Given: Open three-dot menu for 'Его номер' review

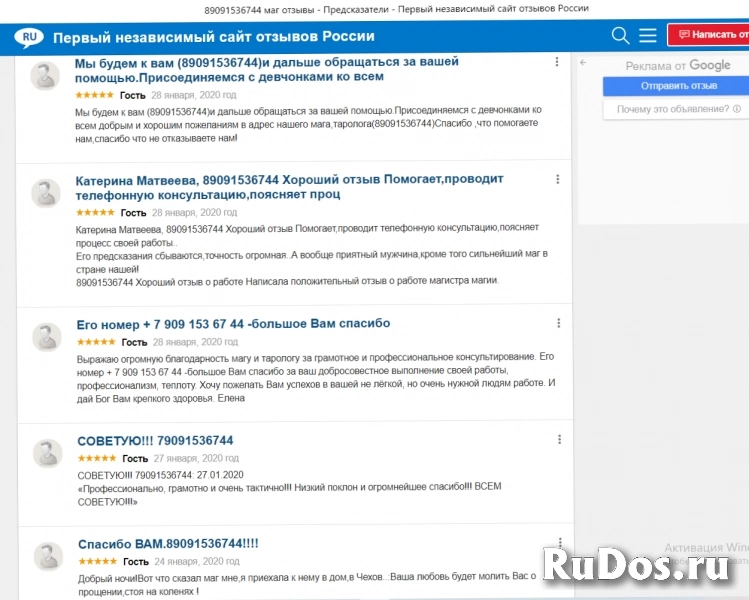Looking at the screenshot, I should (557, 324).
